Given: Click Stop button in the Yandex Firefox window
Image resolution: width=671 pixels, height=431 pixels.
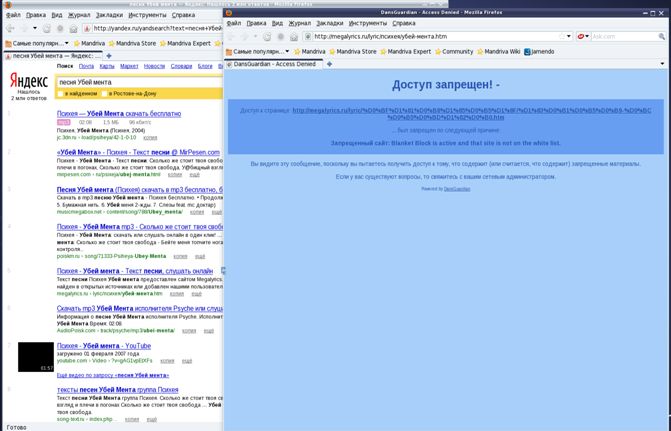Looking at the screenshot, I should [x=60, y=29].
